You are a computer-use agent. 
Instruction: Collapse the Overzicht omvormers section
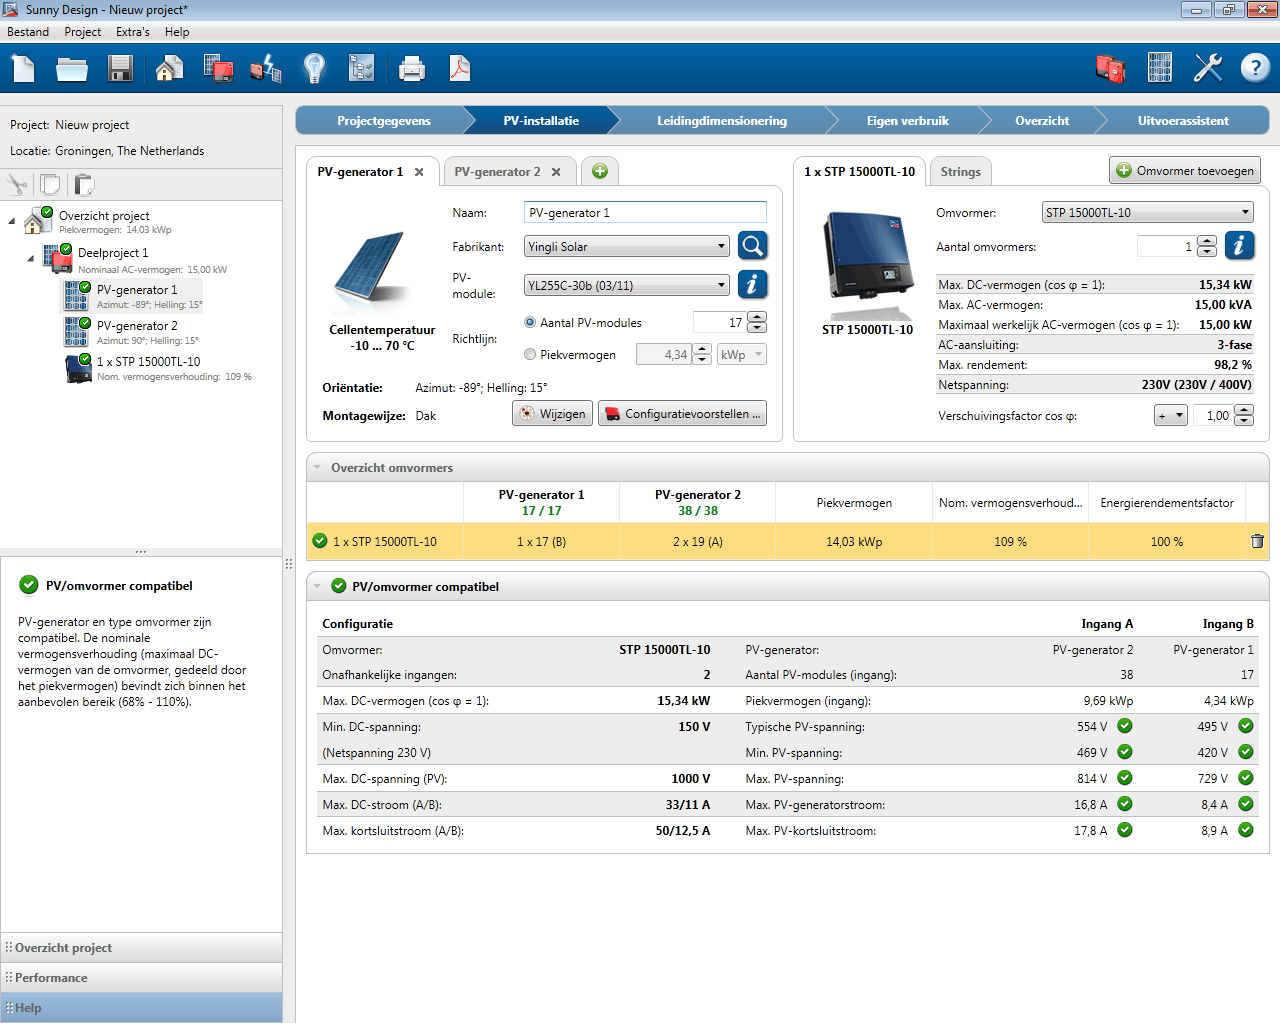click(317, 467)
